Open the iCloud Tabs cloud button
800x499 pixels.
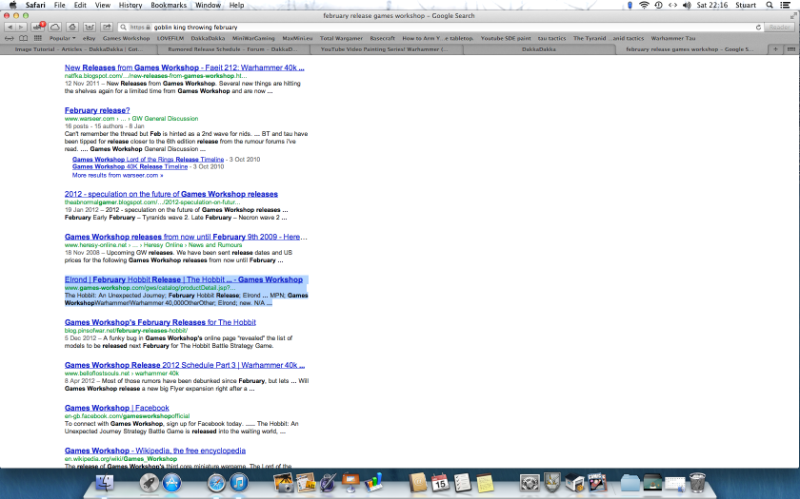click(55, 27)
